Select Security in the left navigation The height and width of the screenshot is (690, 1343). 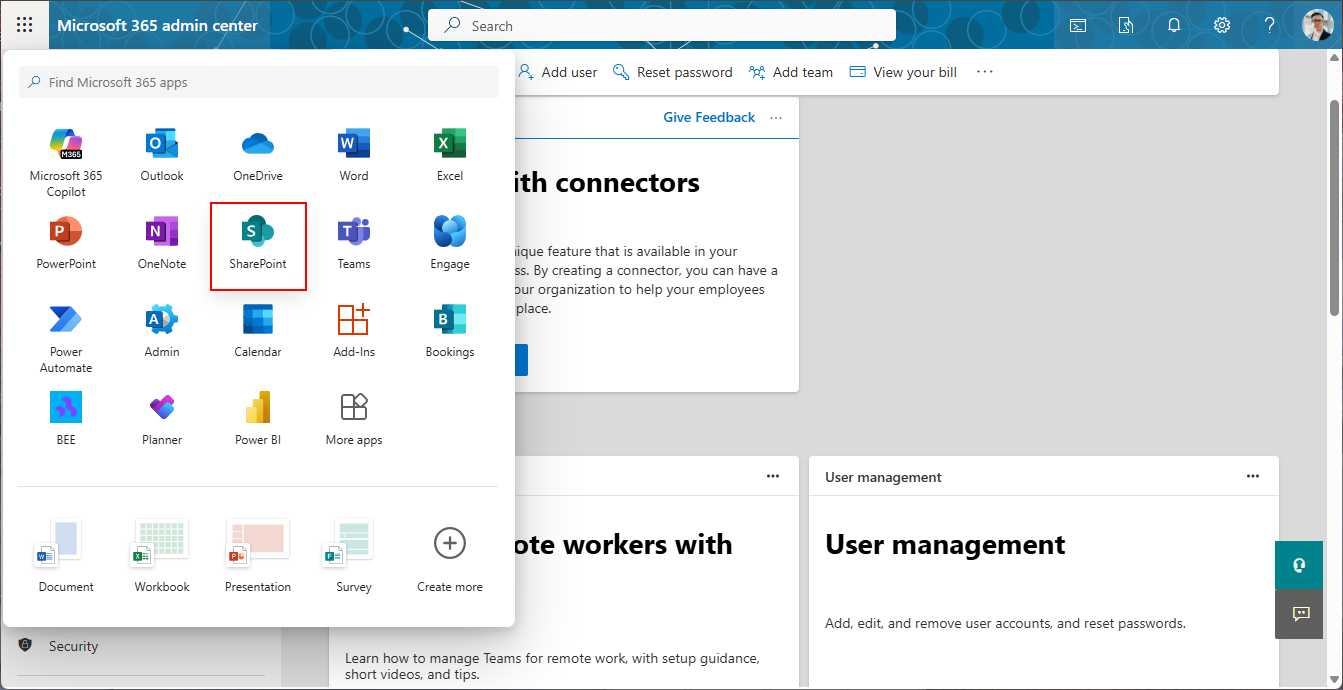pos(73,646)
